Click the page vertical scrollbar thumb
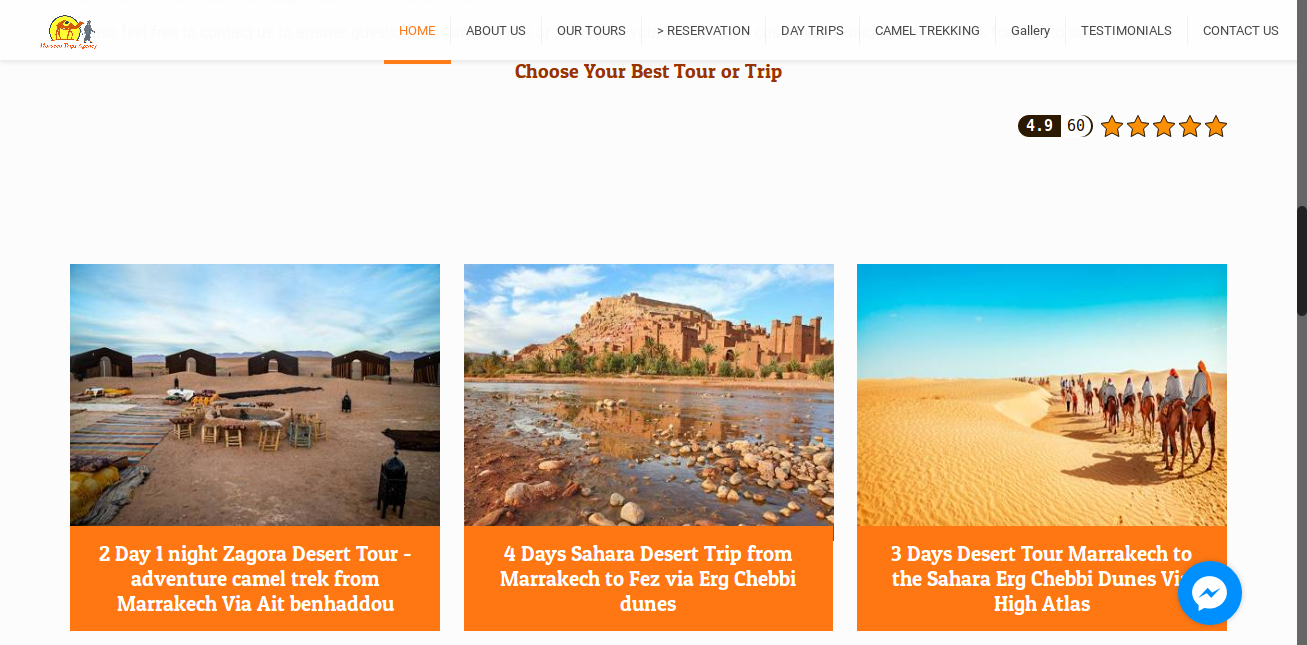Image resolution: width=1307 pixels, height=645 pixels. pos(1302,261)
